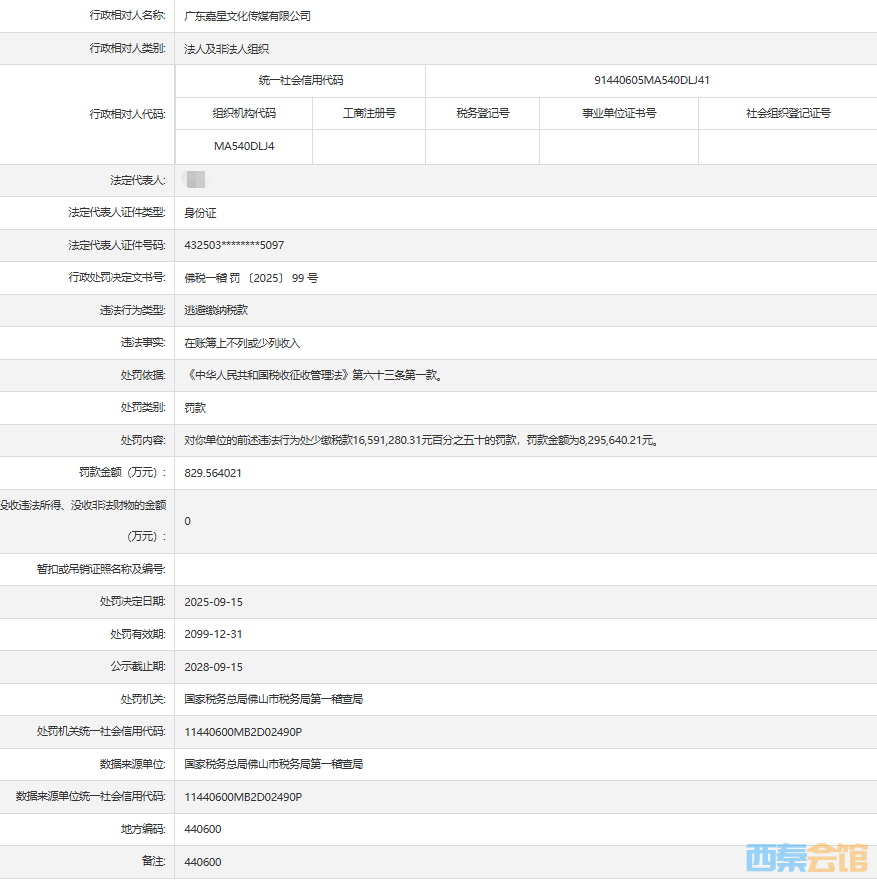Open the 《中华人民共和国税收征收管理法》 legal basis text
The width and height of the screenshot is (877, 880).
point(313,376)
